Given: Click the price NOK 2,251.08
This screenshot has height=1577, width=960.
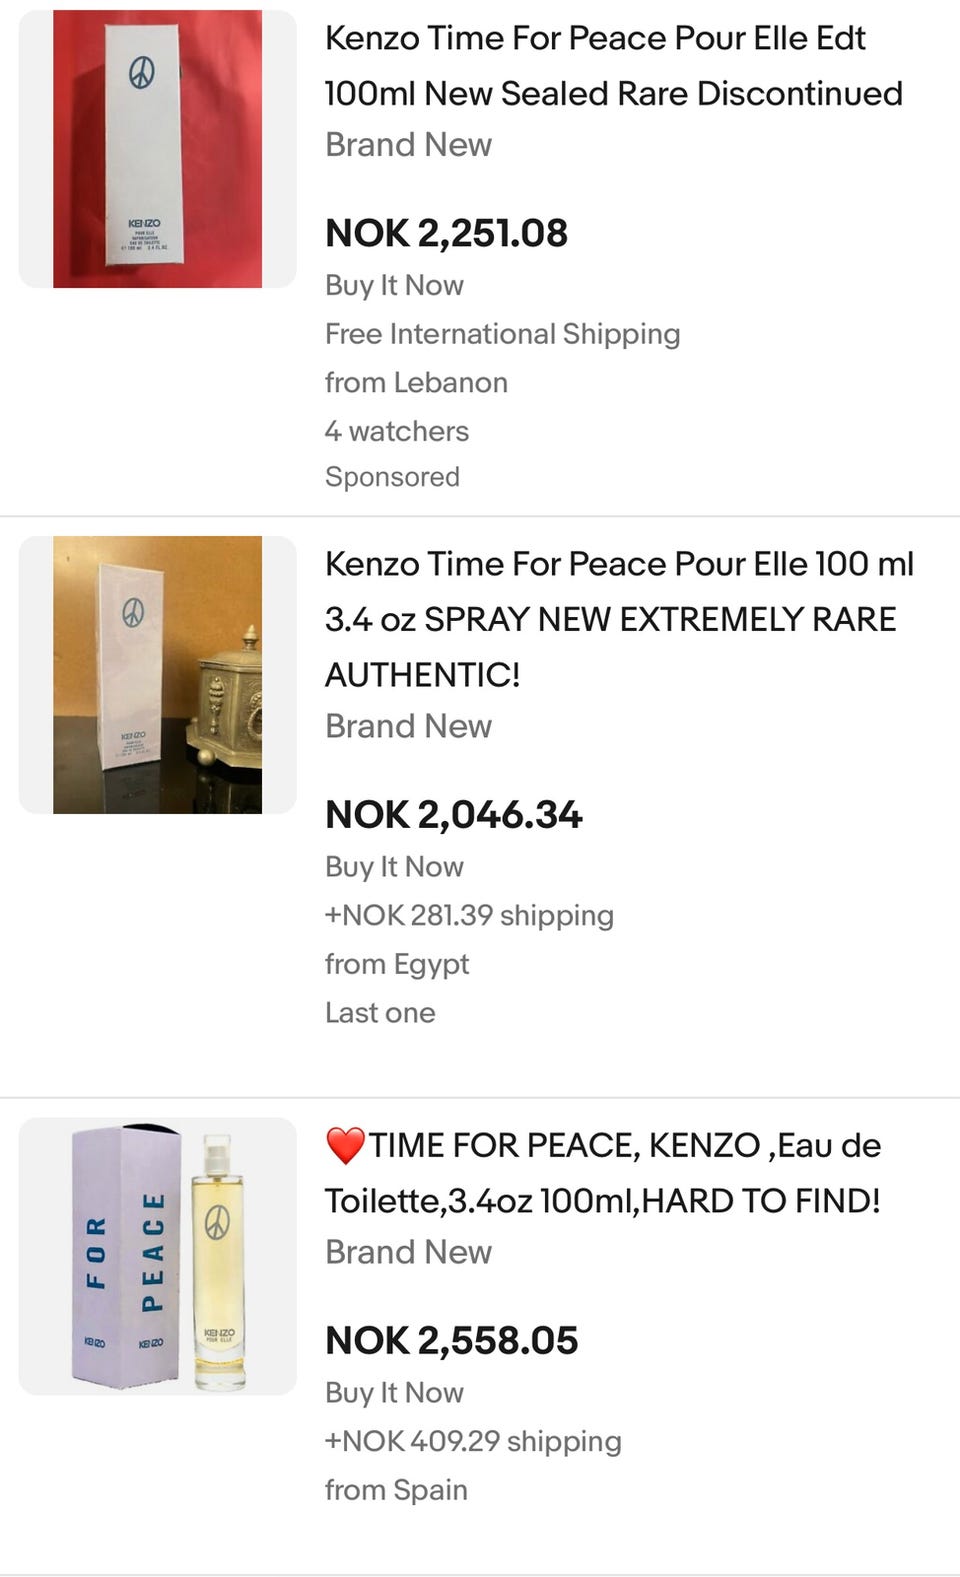Looking at the screenshot, I should pos(446,233).
